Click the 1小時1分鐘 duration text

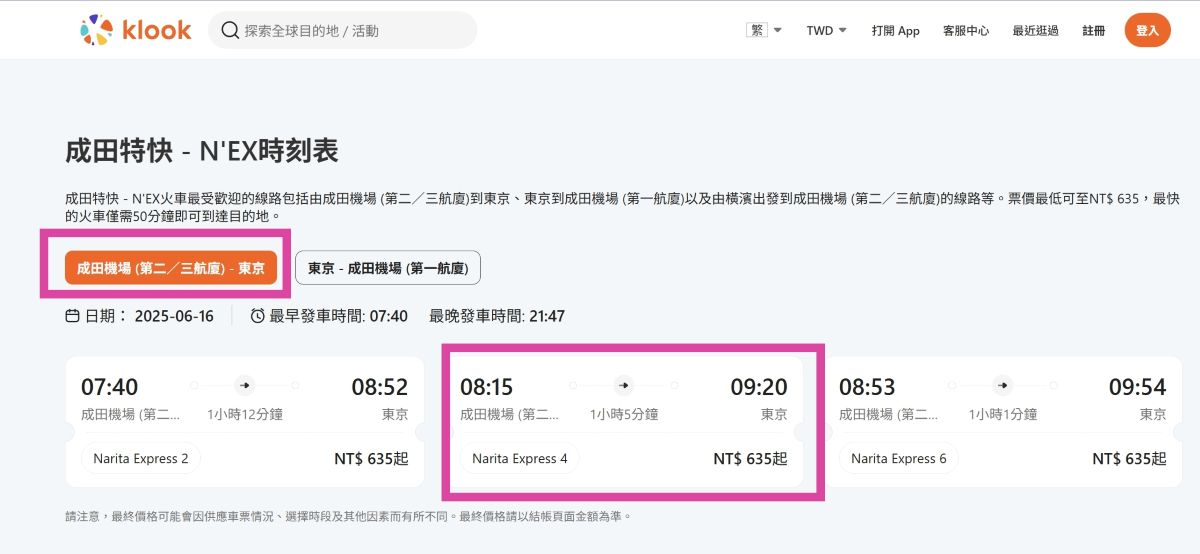click(1003, 414)
